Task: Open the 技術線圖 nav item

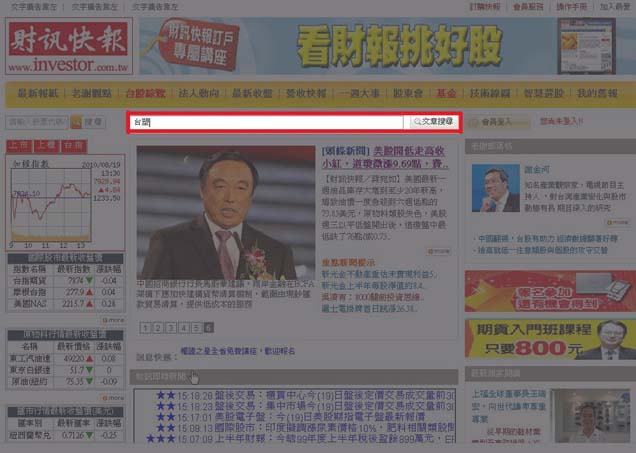Action: point(490,93)
